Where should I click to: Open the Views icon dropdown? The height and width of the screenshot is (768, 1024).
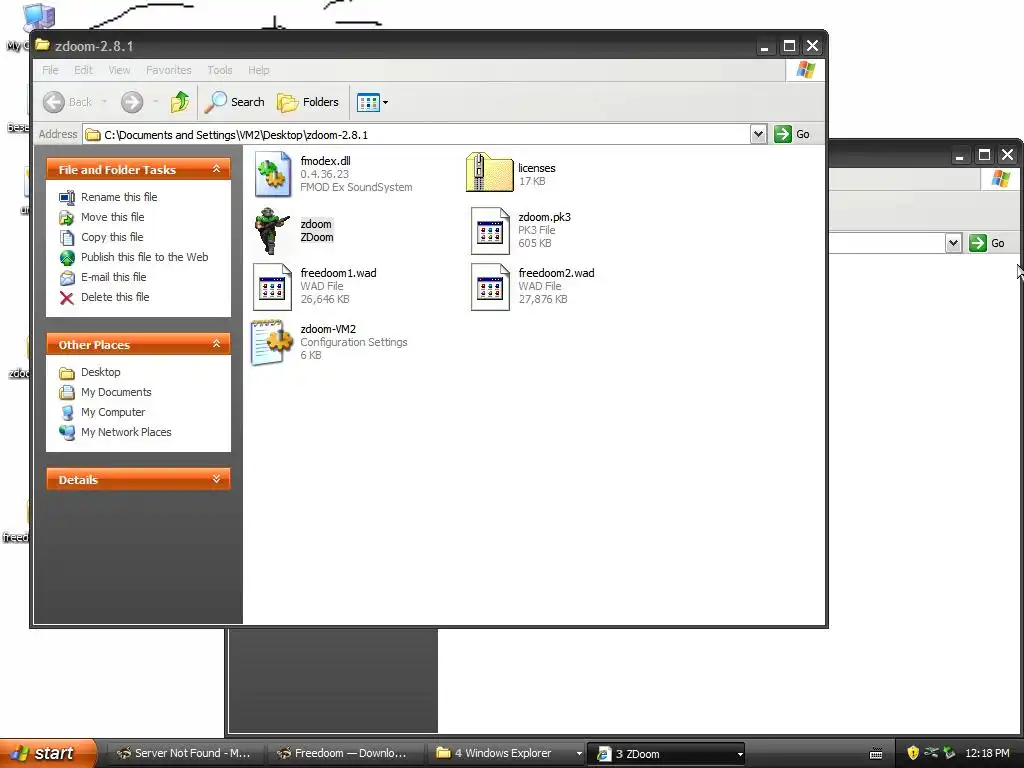tap(372, 102)
